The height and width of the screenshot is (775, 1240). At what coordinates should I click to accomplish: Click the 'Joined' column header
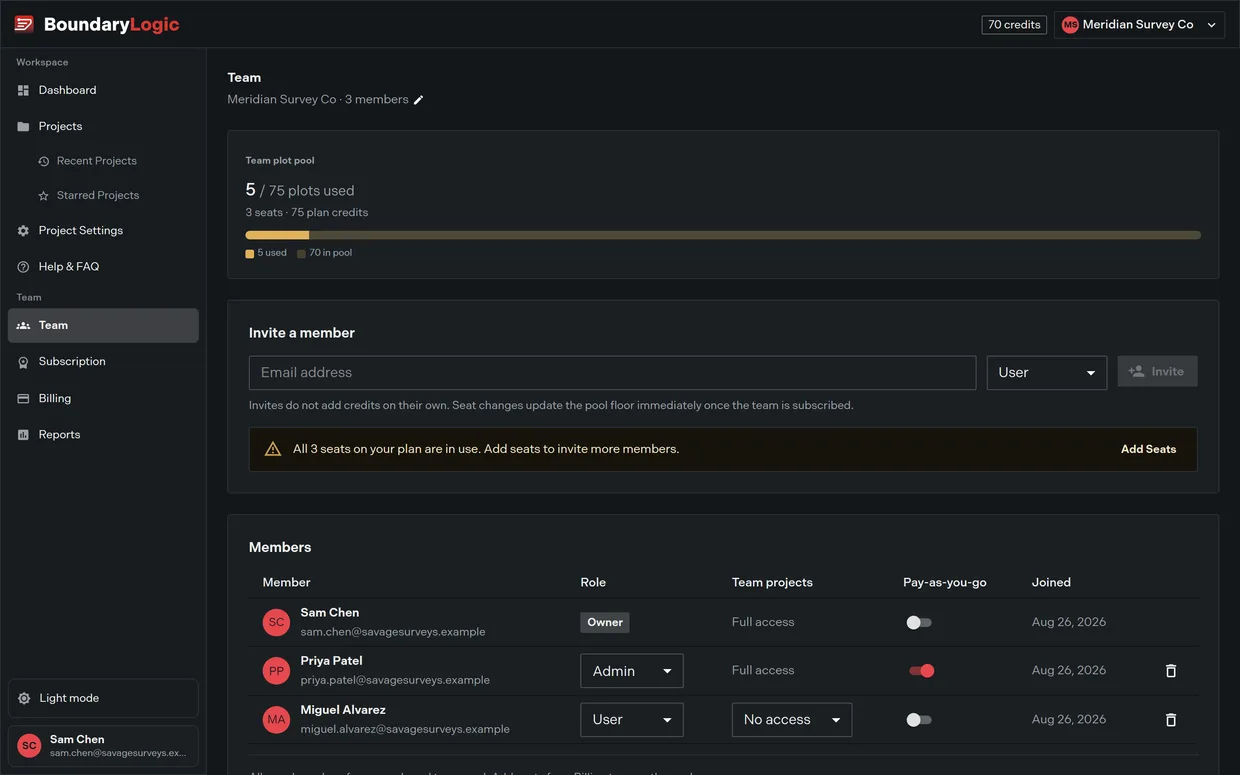[1051, 582]
